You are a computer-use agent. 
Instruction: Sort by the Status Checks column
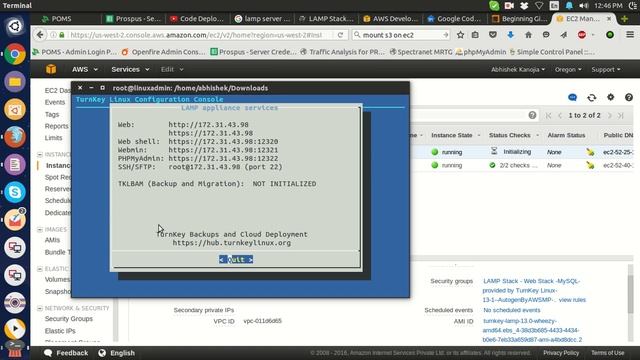point(509,135)
